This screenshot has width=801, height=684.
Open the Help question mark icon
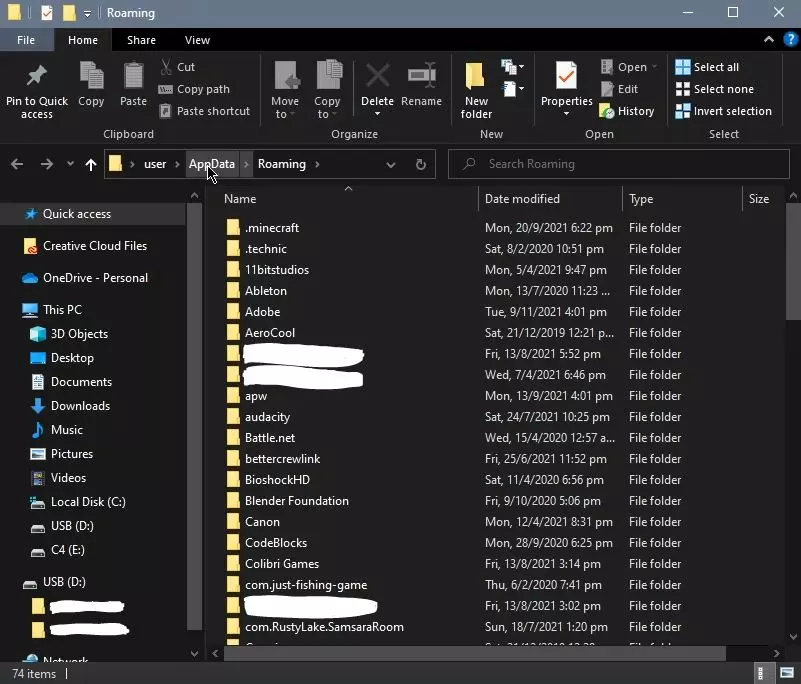pos(790,39)
